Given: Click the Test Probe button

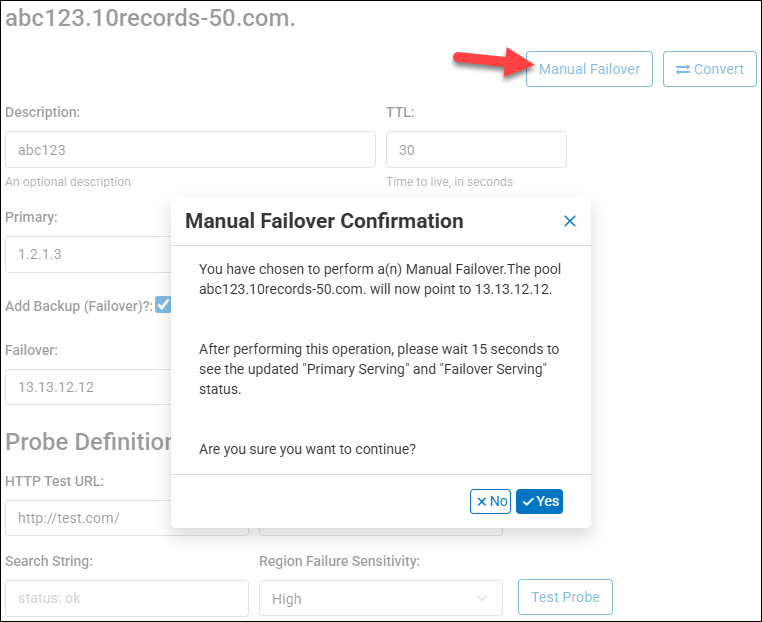Looking at the screenshot, I should tap(565, 597).
